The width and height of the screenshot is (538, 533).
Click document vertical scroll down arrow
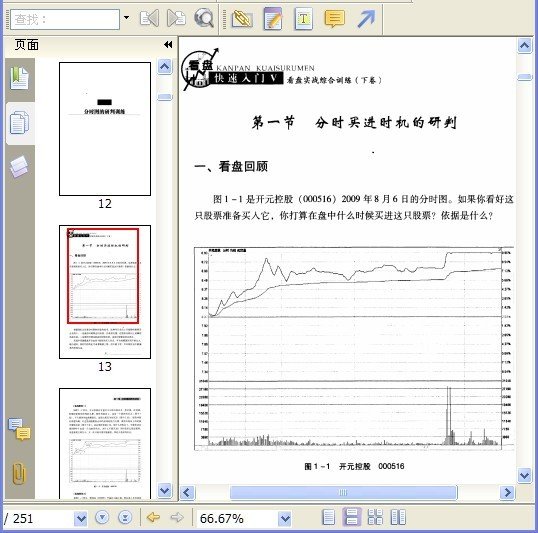[525, 476]
